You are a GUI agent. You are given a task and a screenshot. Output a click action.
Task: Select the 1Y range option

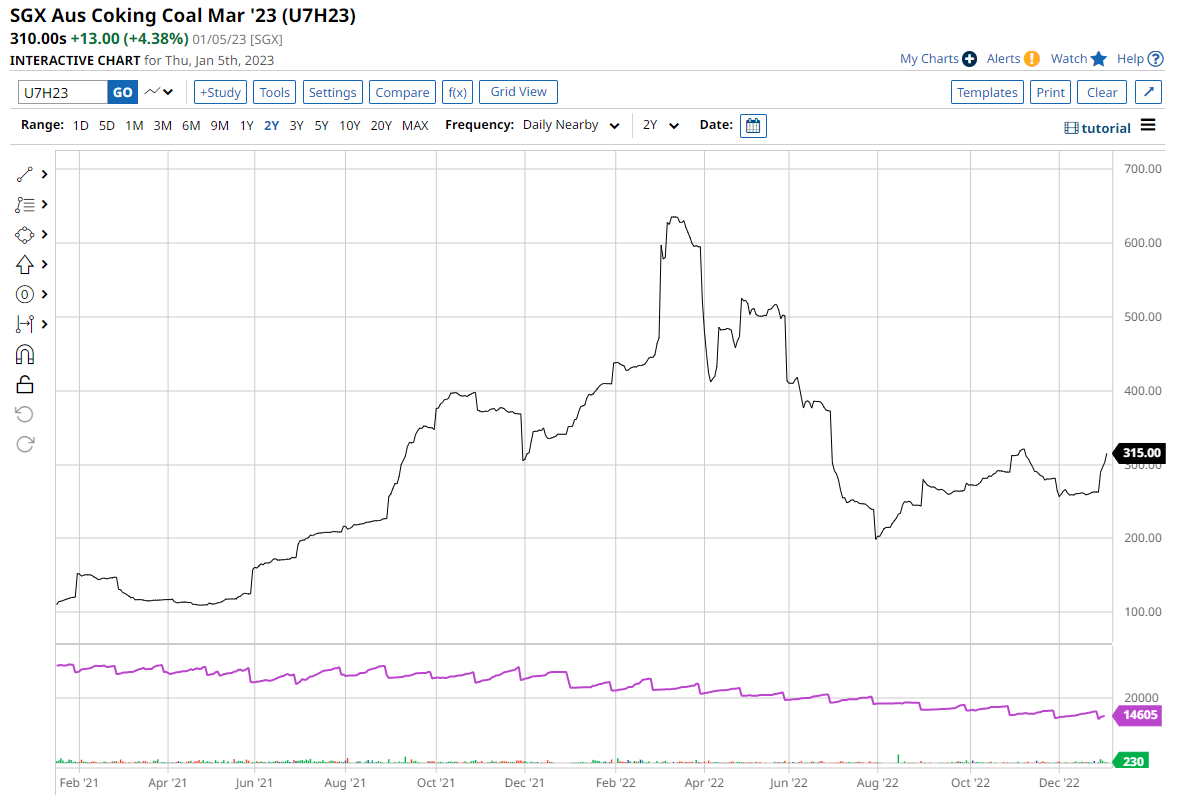coord(246,126)
